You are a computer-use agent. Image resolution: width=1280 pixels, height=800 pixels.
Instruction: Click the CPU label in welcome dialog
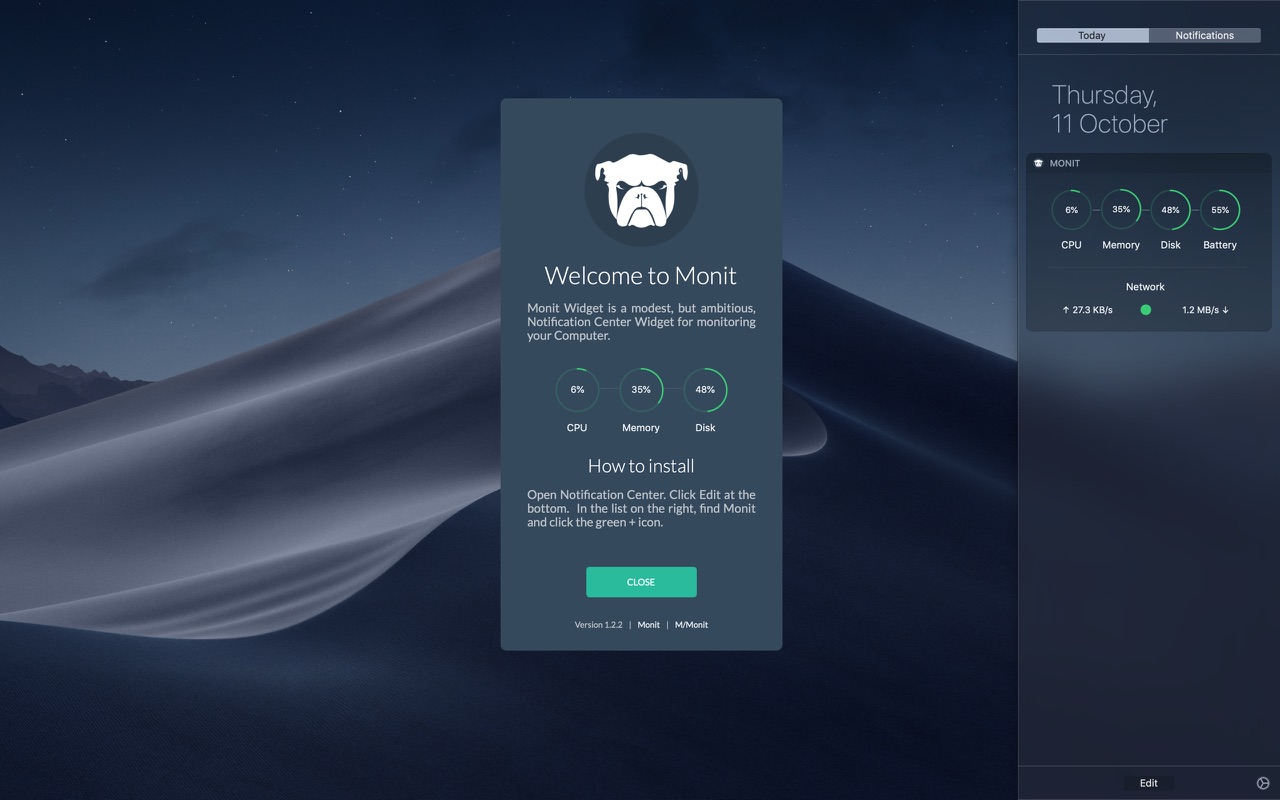(577, 428)
